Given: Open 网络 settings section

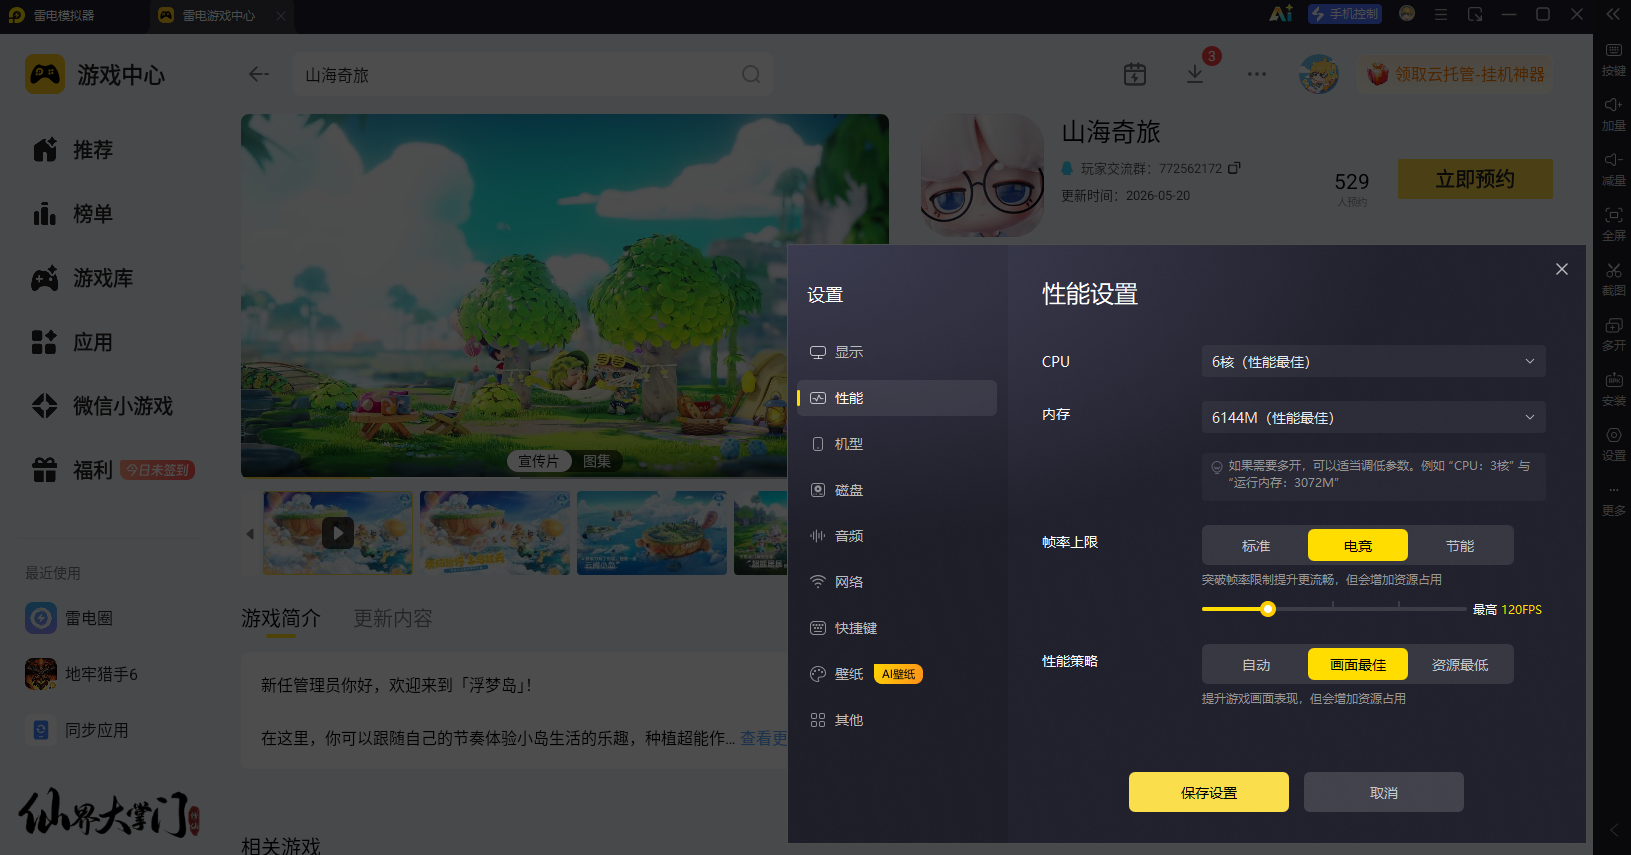Looking at the screenshot, I should [897, 582].
